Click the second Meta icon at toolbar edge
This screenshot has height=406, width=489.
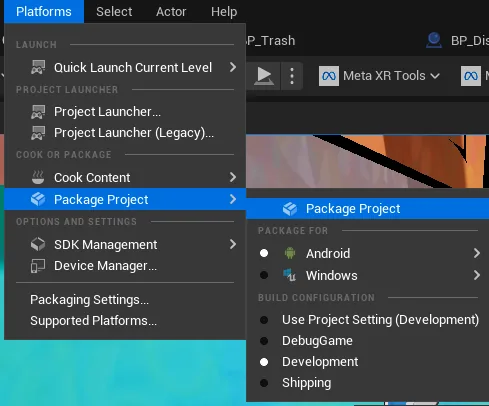pos(471,76)
